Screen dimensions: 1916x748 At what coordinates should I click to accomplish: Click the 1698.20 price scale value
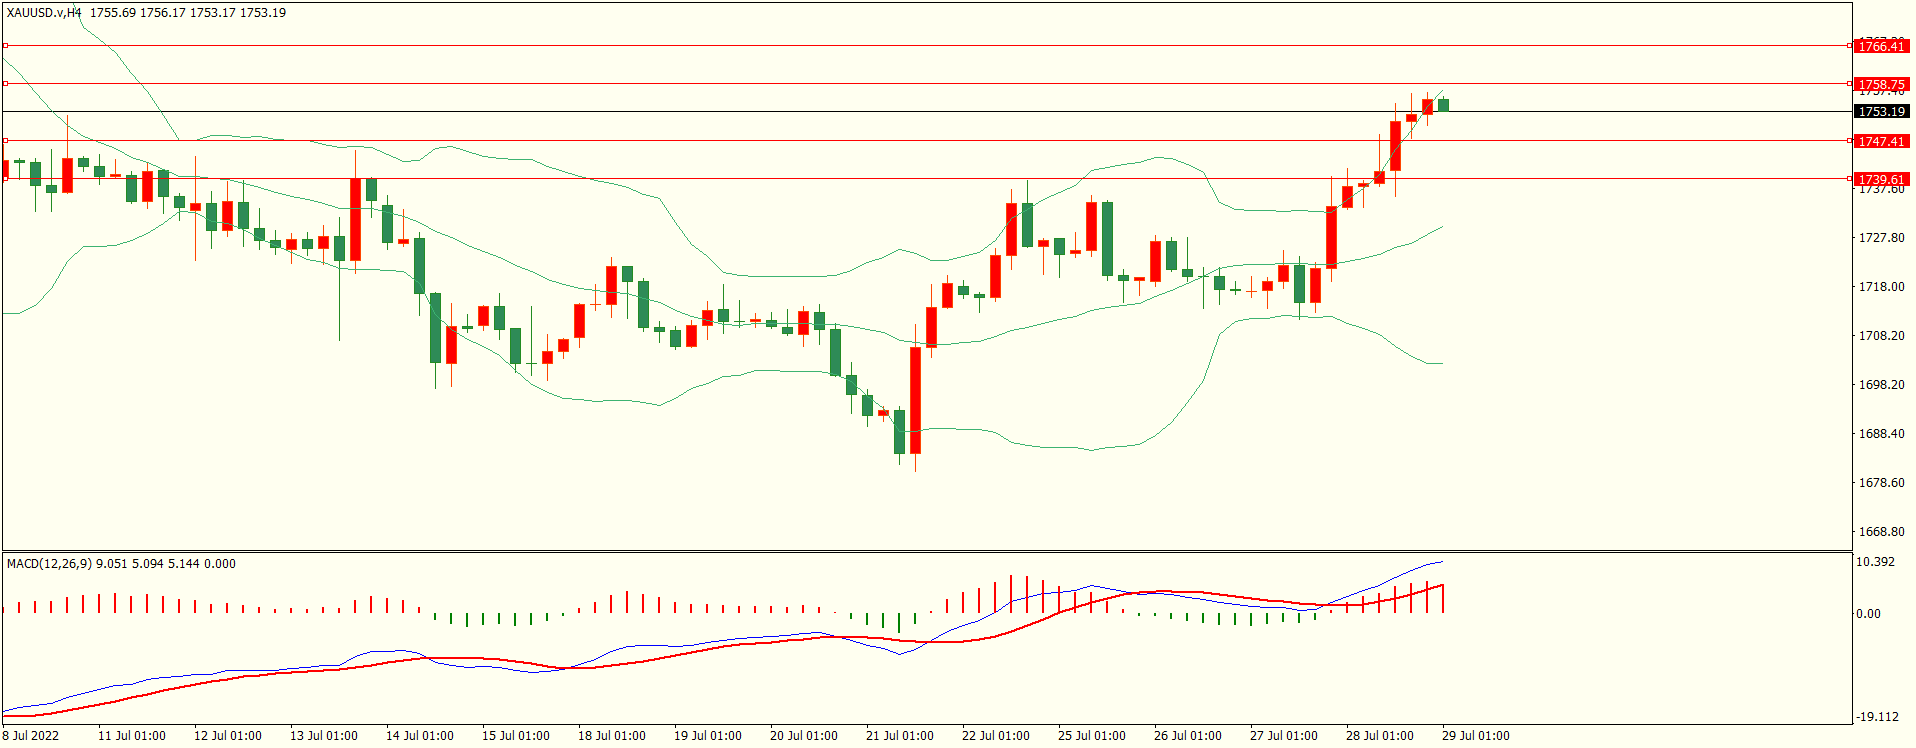tap(1881, 385)
